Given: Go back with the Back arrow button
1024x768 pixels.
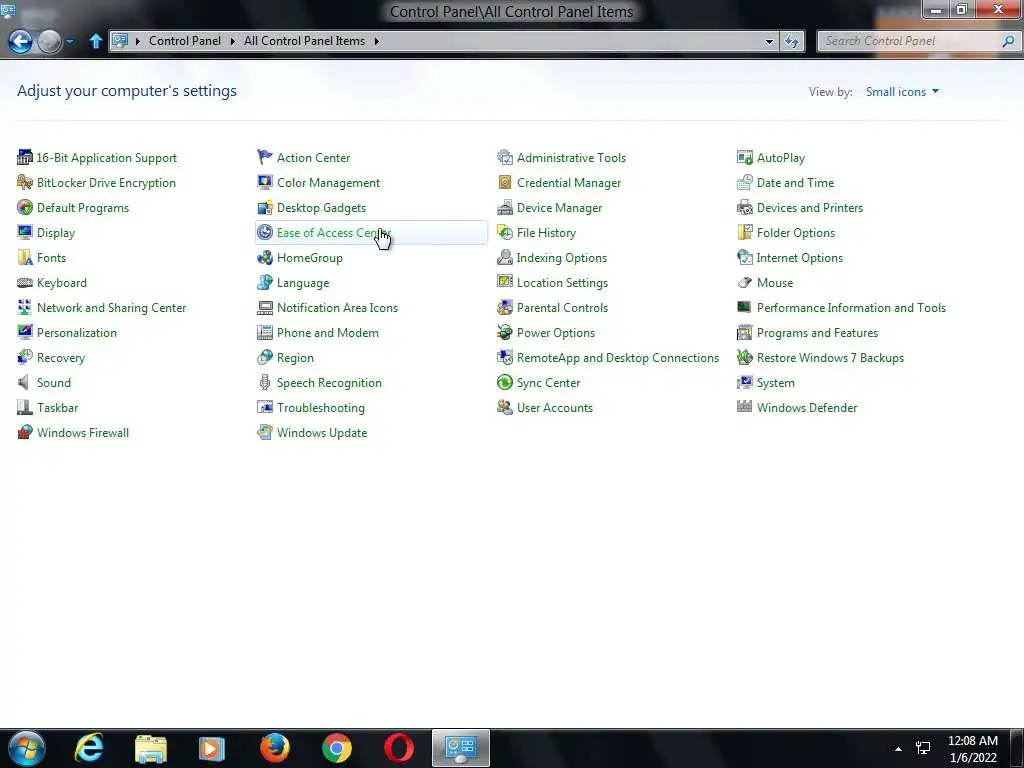Looking at the screenshot, I should click(20, 41).
